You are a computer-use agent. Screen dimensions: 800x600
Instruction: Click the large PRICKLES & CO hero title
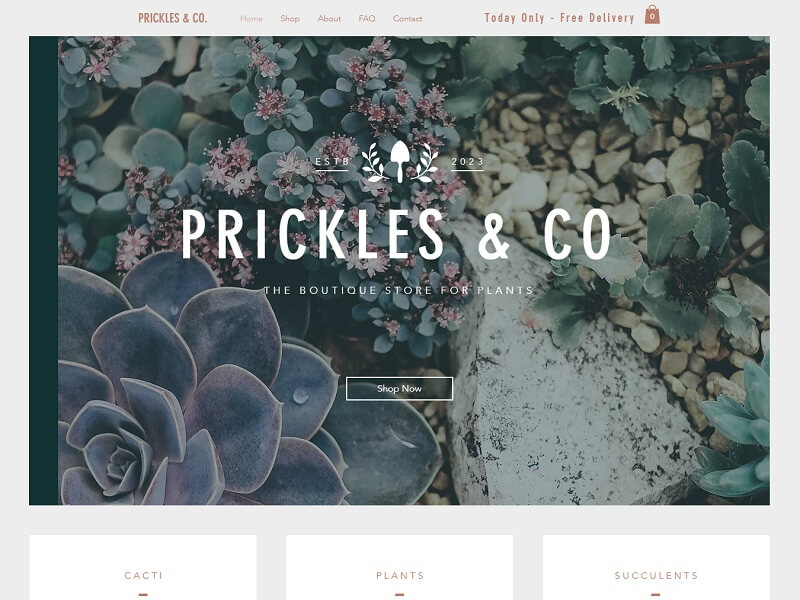click(x=396, y=235)
